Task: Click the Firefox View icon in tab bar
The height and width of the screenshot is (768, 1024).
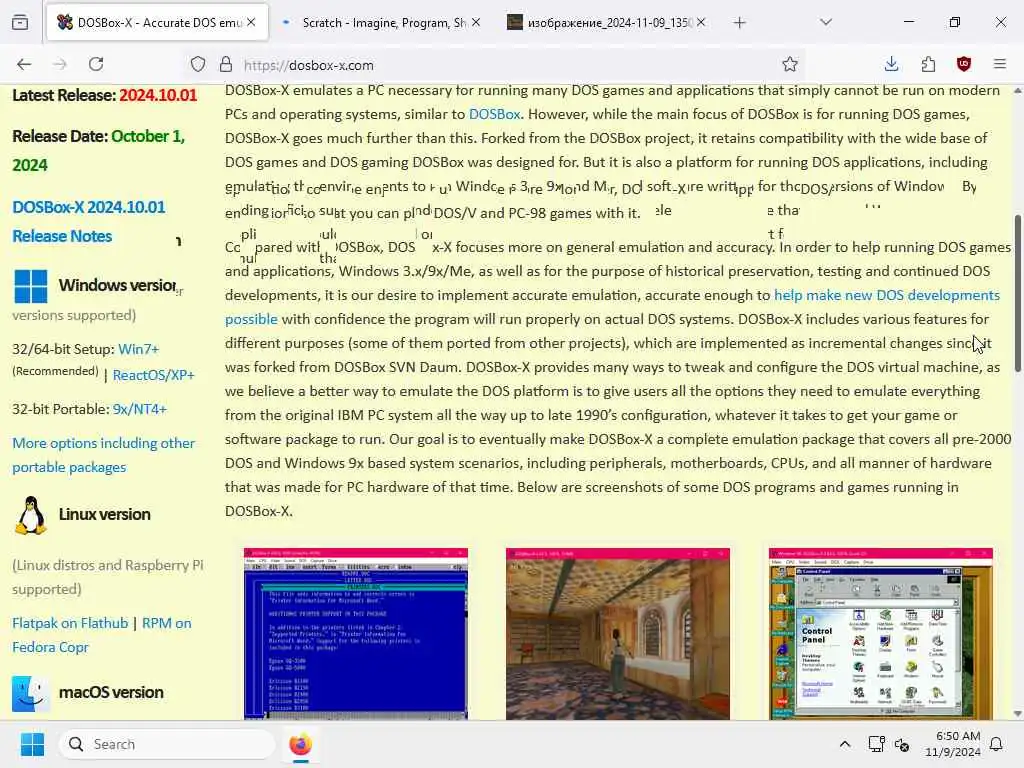Action: pyautogui.click(x=20, y=23)
